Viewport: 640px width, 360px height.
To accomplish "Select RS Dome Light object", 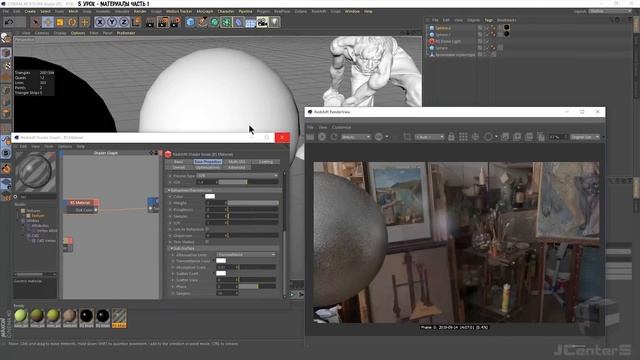I will 448,41.
